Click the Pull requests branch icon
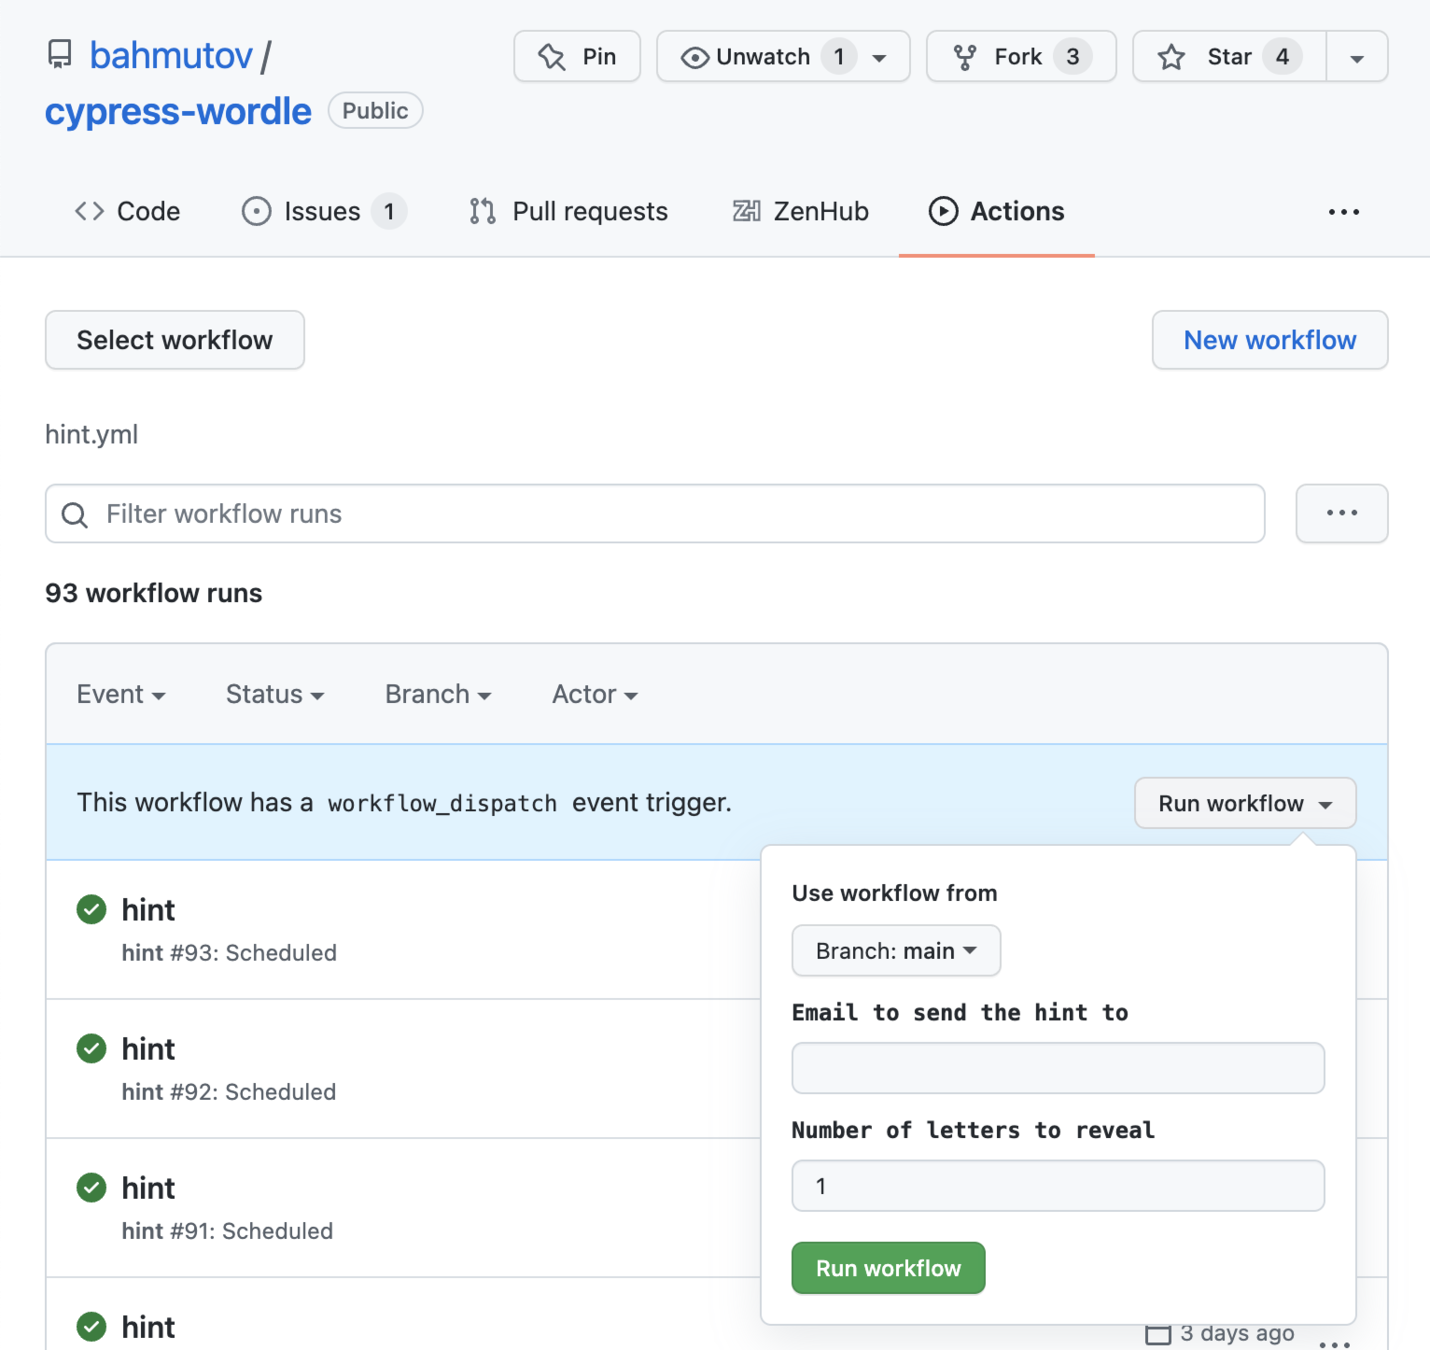This screenshot has width=1430, height=1350. 483,211
